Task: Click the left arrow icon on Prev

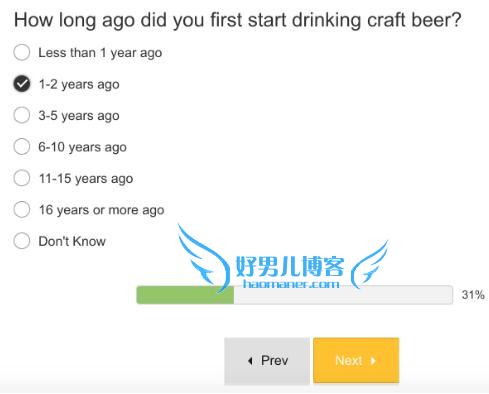Action: coord(250,361)
